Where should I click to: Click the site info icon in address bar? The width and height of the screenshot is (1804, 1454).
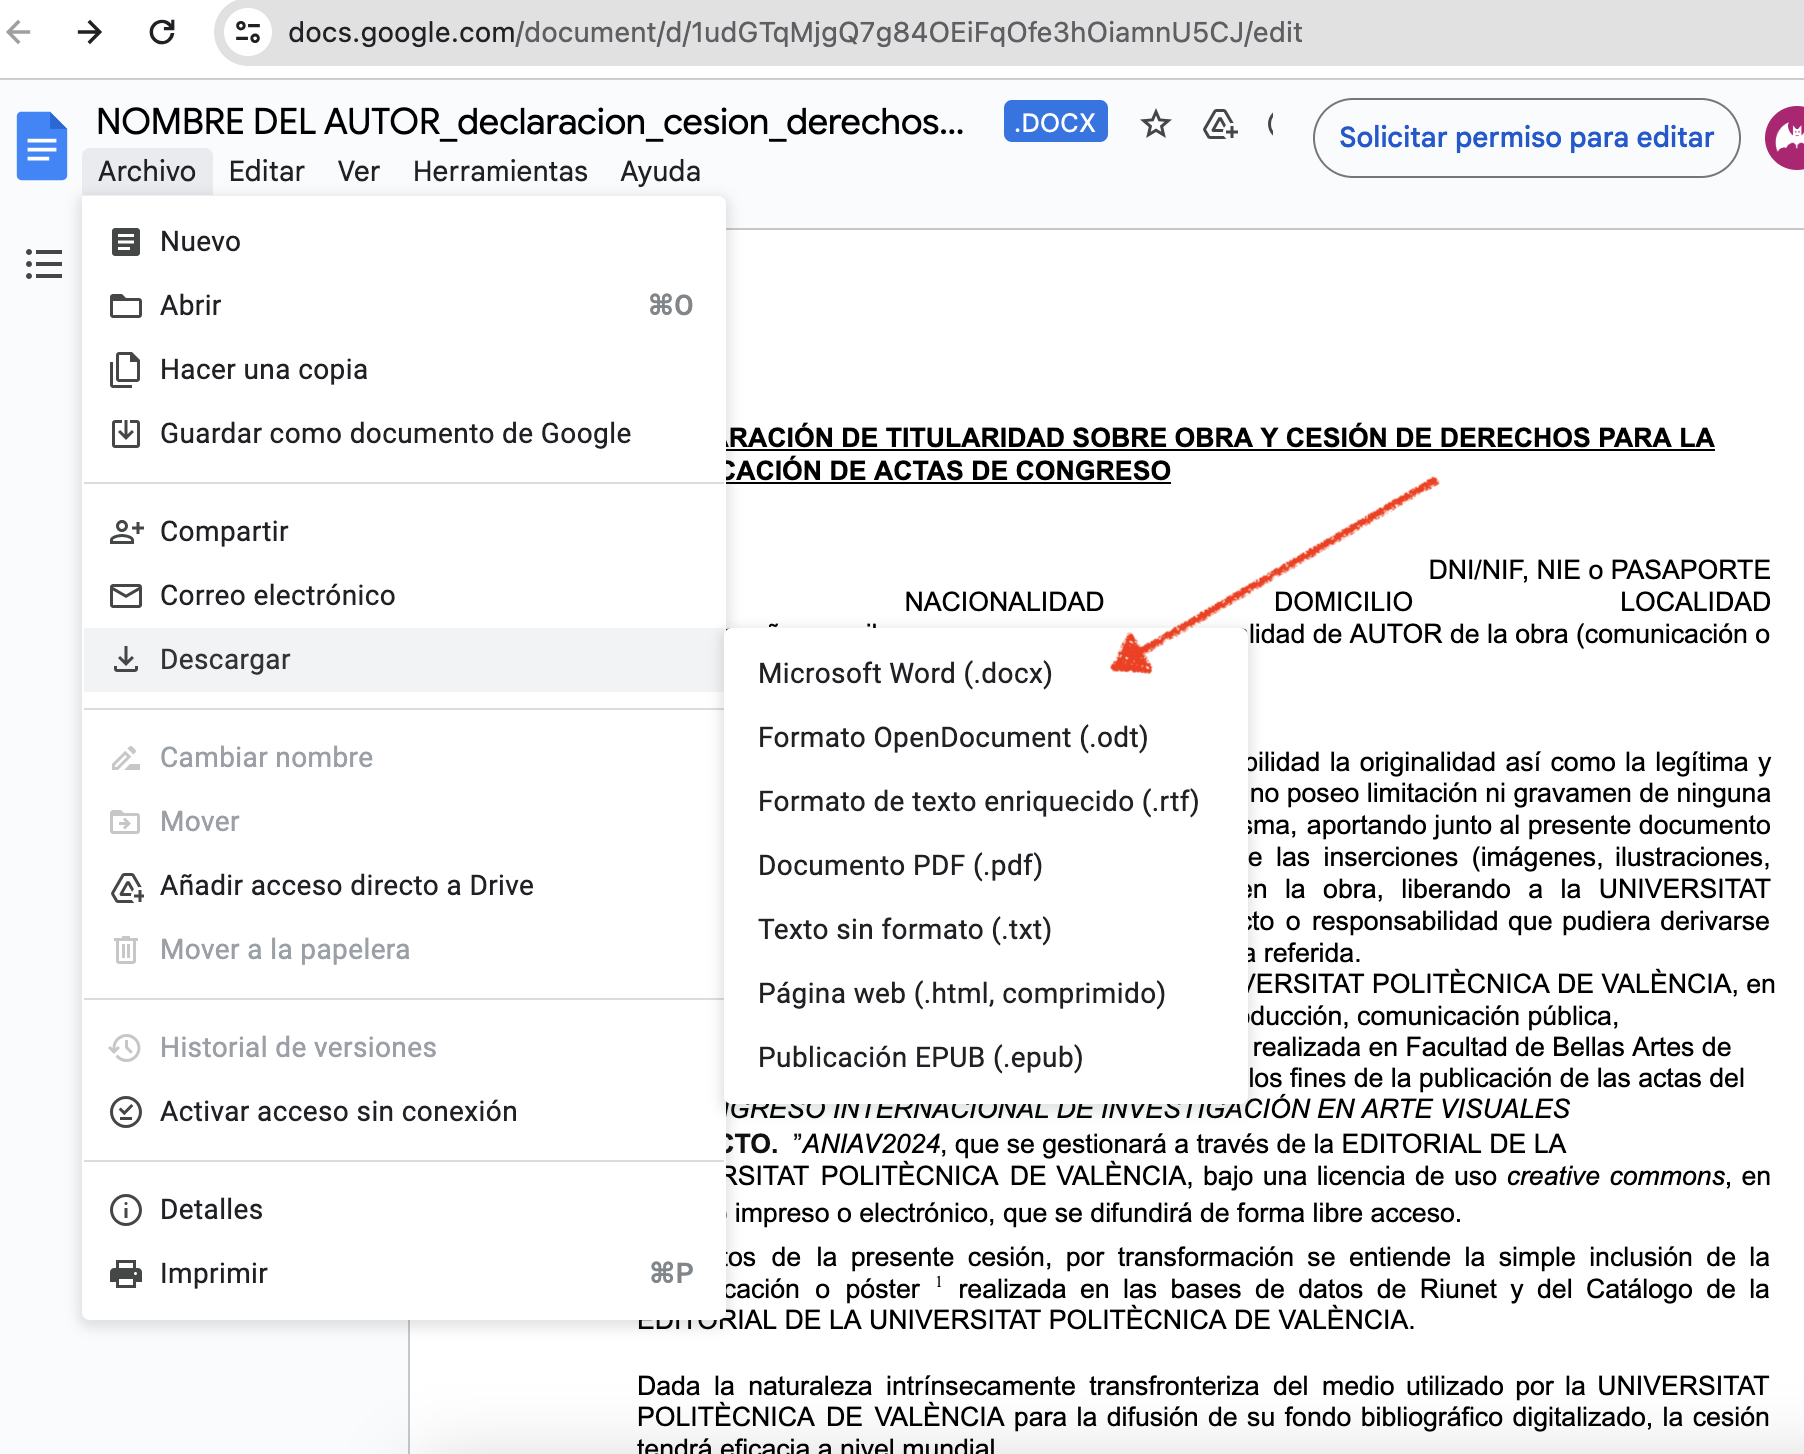[x=248, y=32]
